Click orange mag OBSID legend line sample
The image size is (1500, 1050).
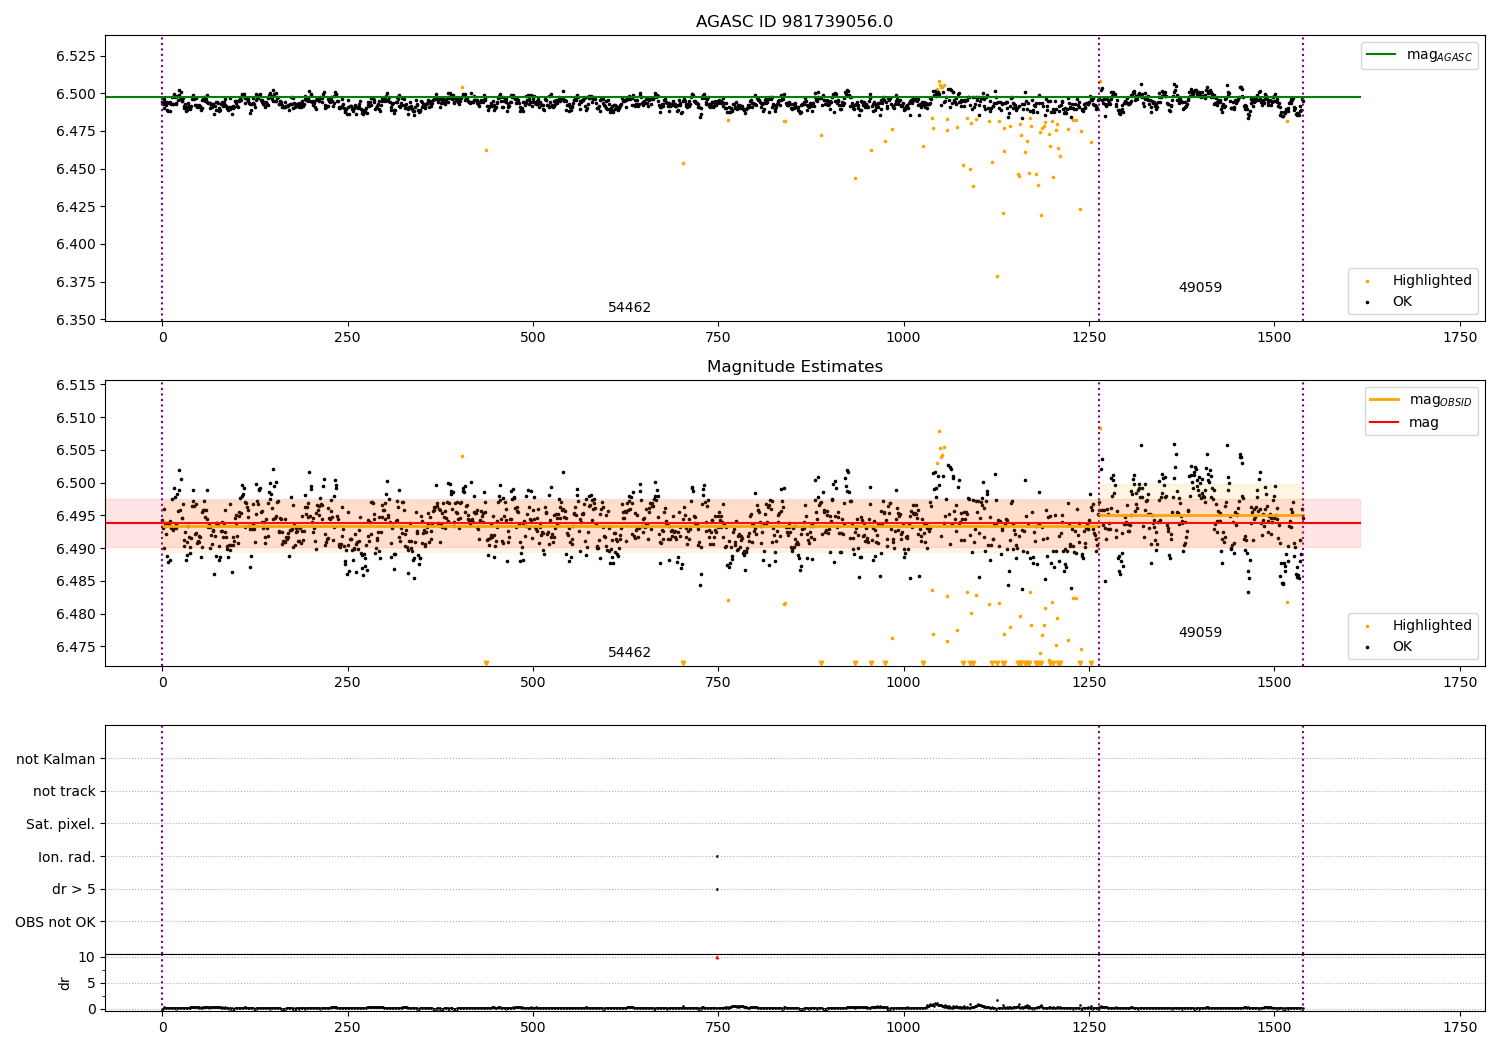click(1386, 400)
